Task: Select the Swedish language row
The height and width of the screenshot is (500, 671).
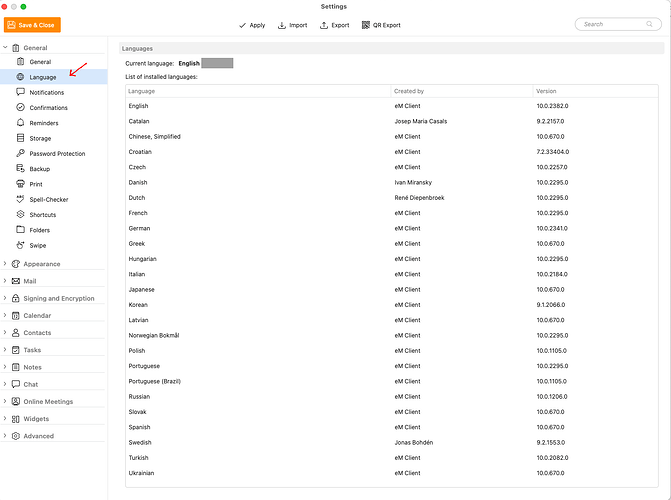Action: (392, 442)
